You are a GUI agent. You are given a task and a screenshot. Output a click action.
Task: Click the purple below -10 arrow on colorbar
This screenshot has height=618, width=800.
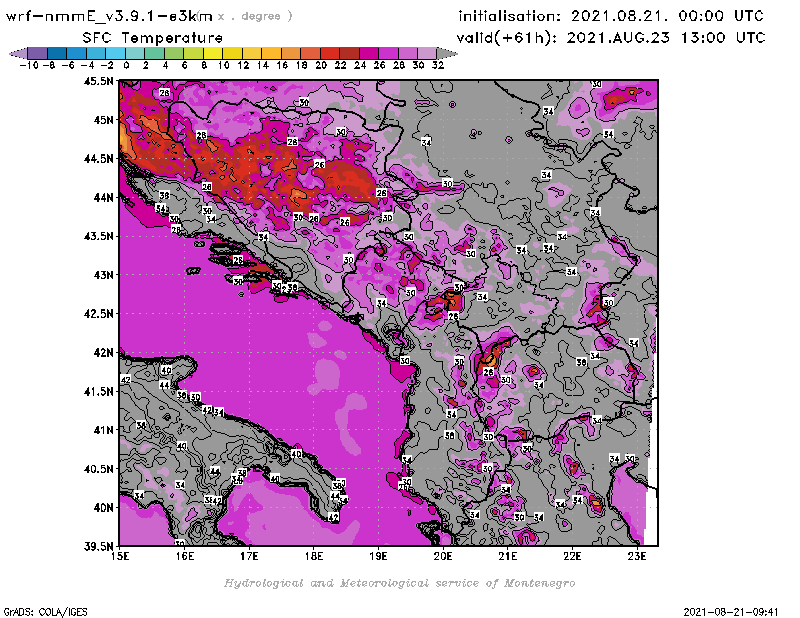[17, 52]
